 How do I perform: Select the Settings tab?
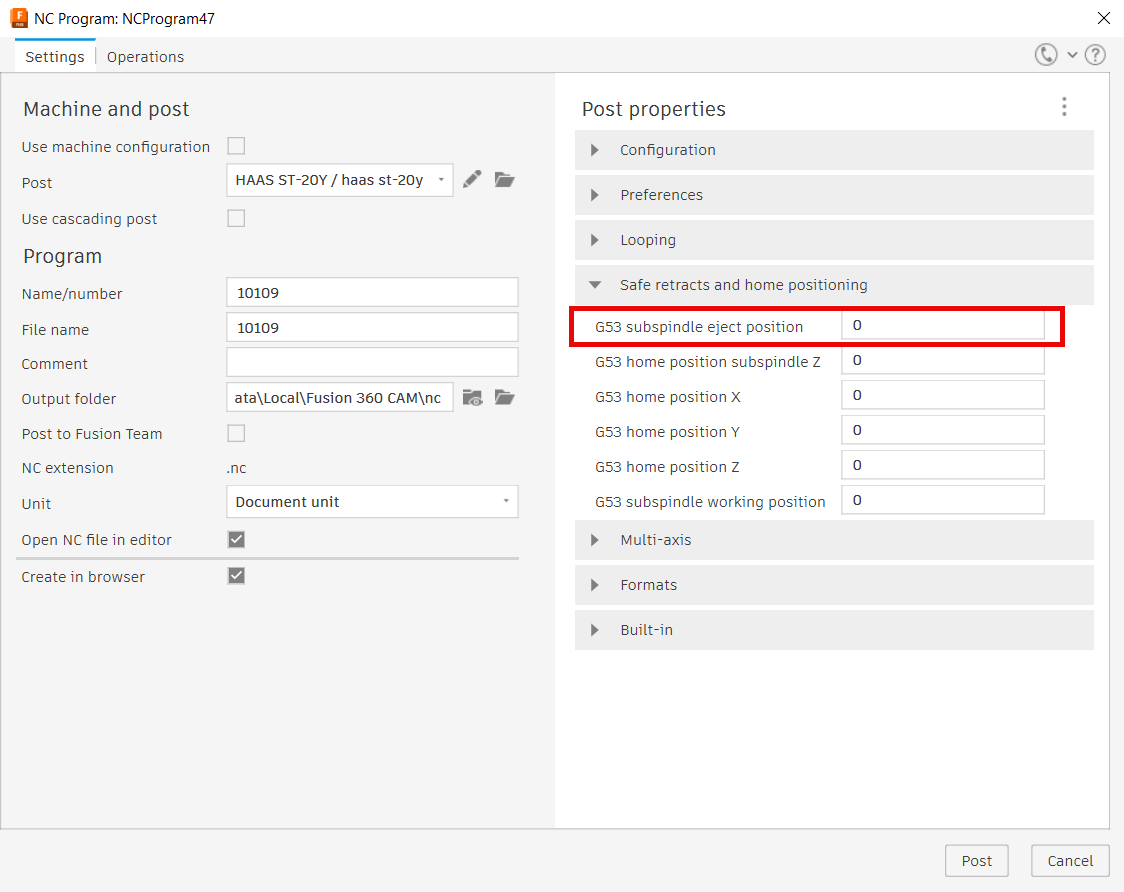pos(55,57)
